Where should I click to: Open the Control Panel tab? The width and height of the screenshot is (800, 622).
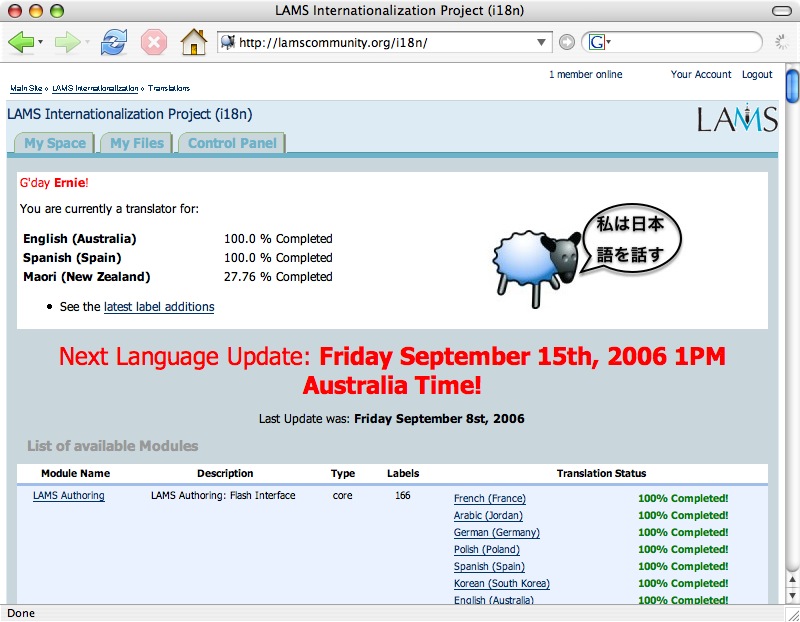[232, 143]
